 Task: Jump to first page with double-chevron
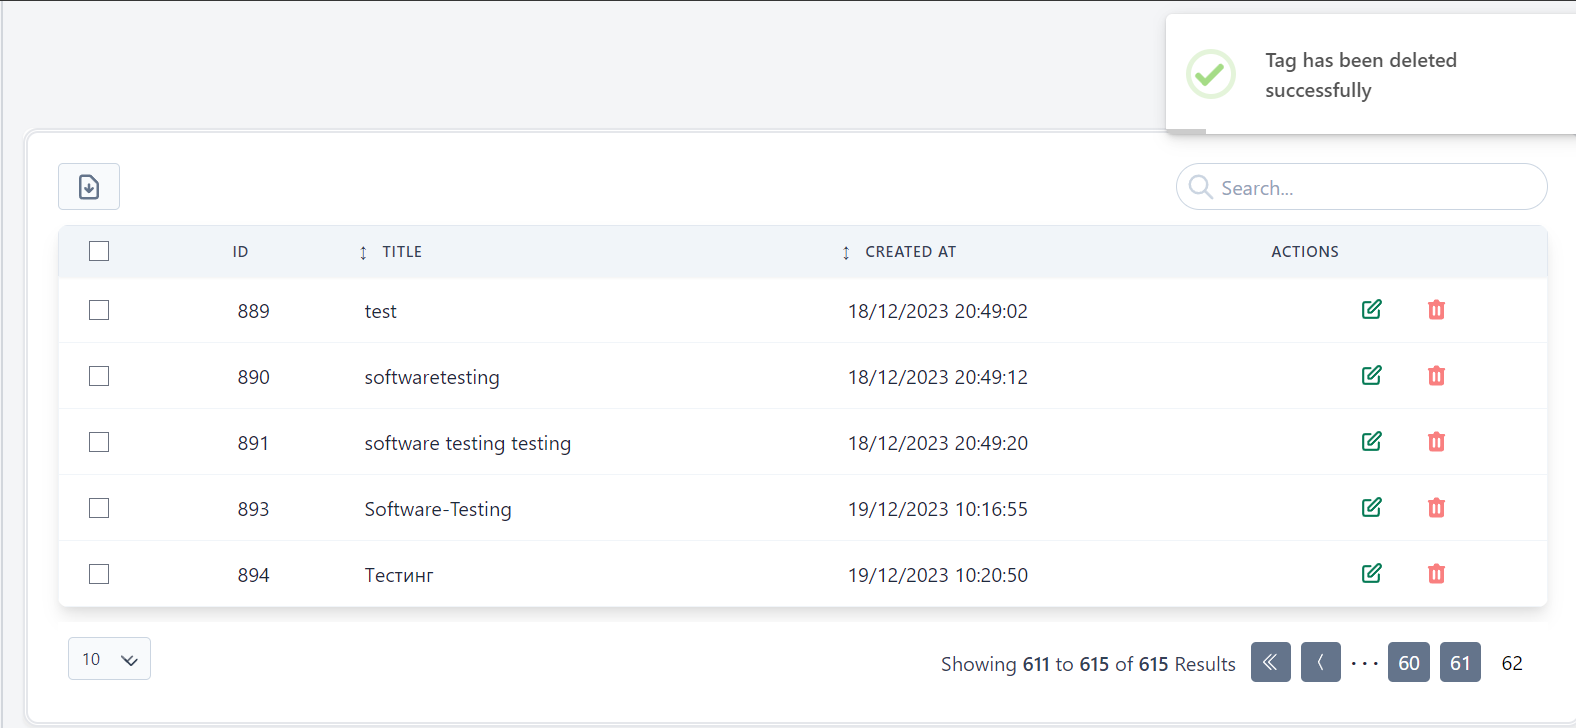point(1270,662)
